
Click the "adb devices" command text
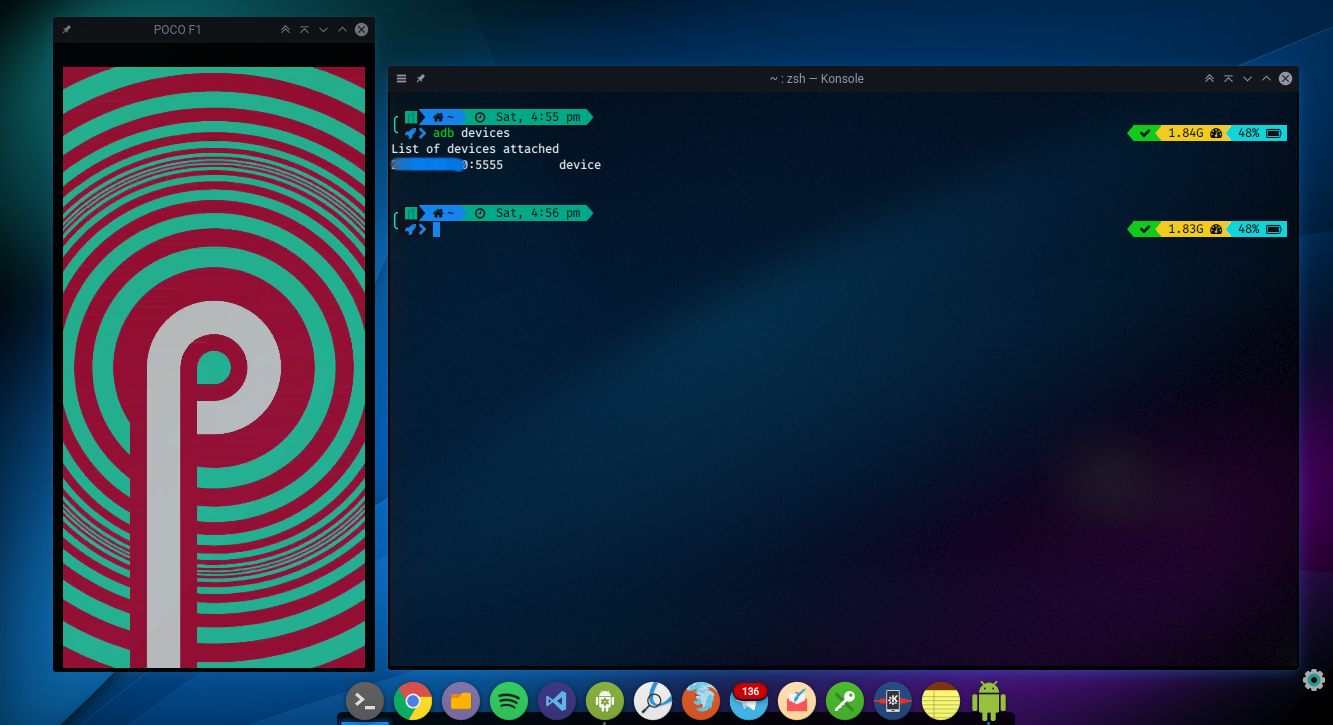[x=471, y=133]
